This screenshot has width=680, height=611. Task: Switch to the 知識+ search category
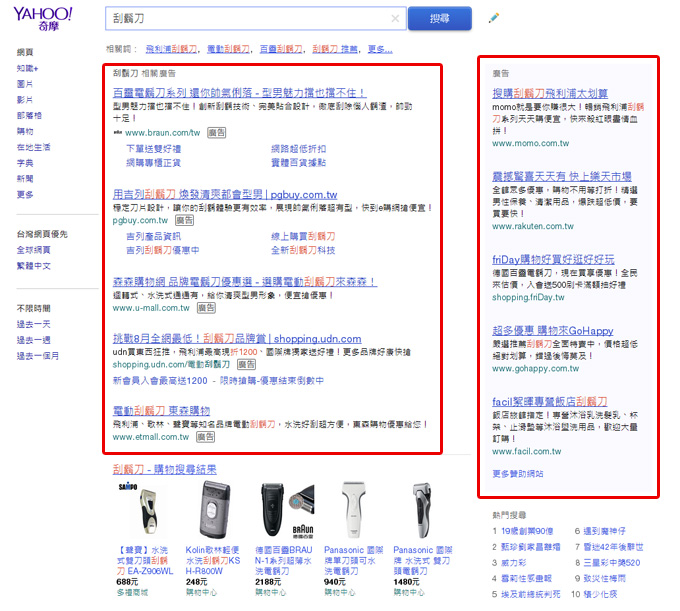tap(27, 69)
